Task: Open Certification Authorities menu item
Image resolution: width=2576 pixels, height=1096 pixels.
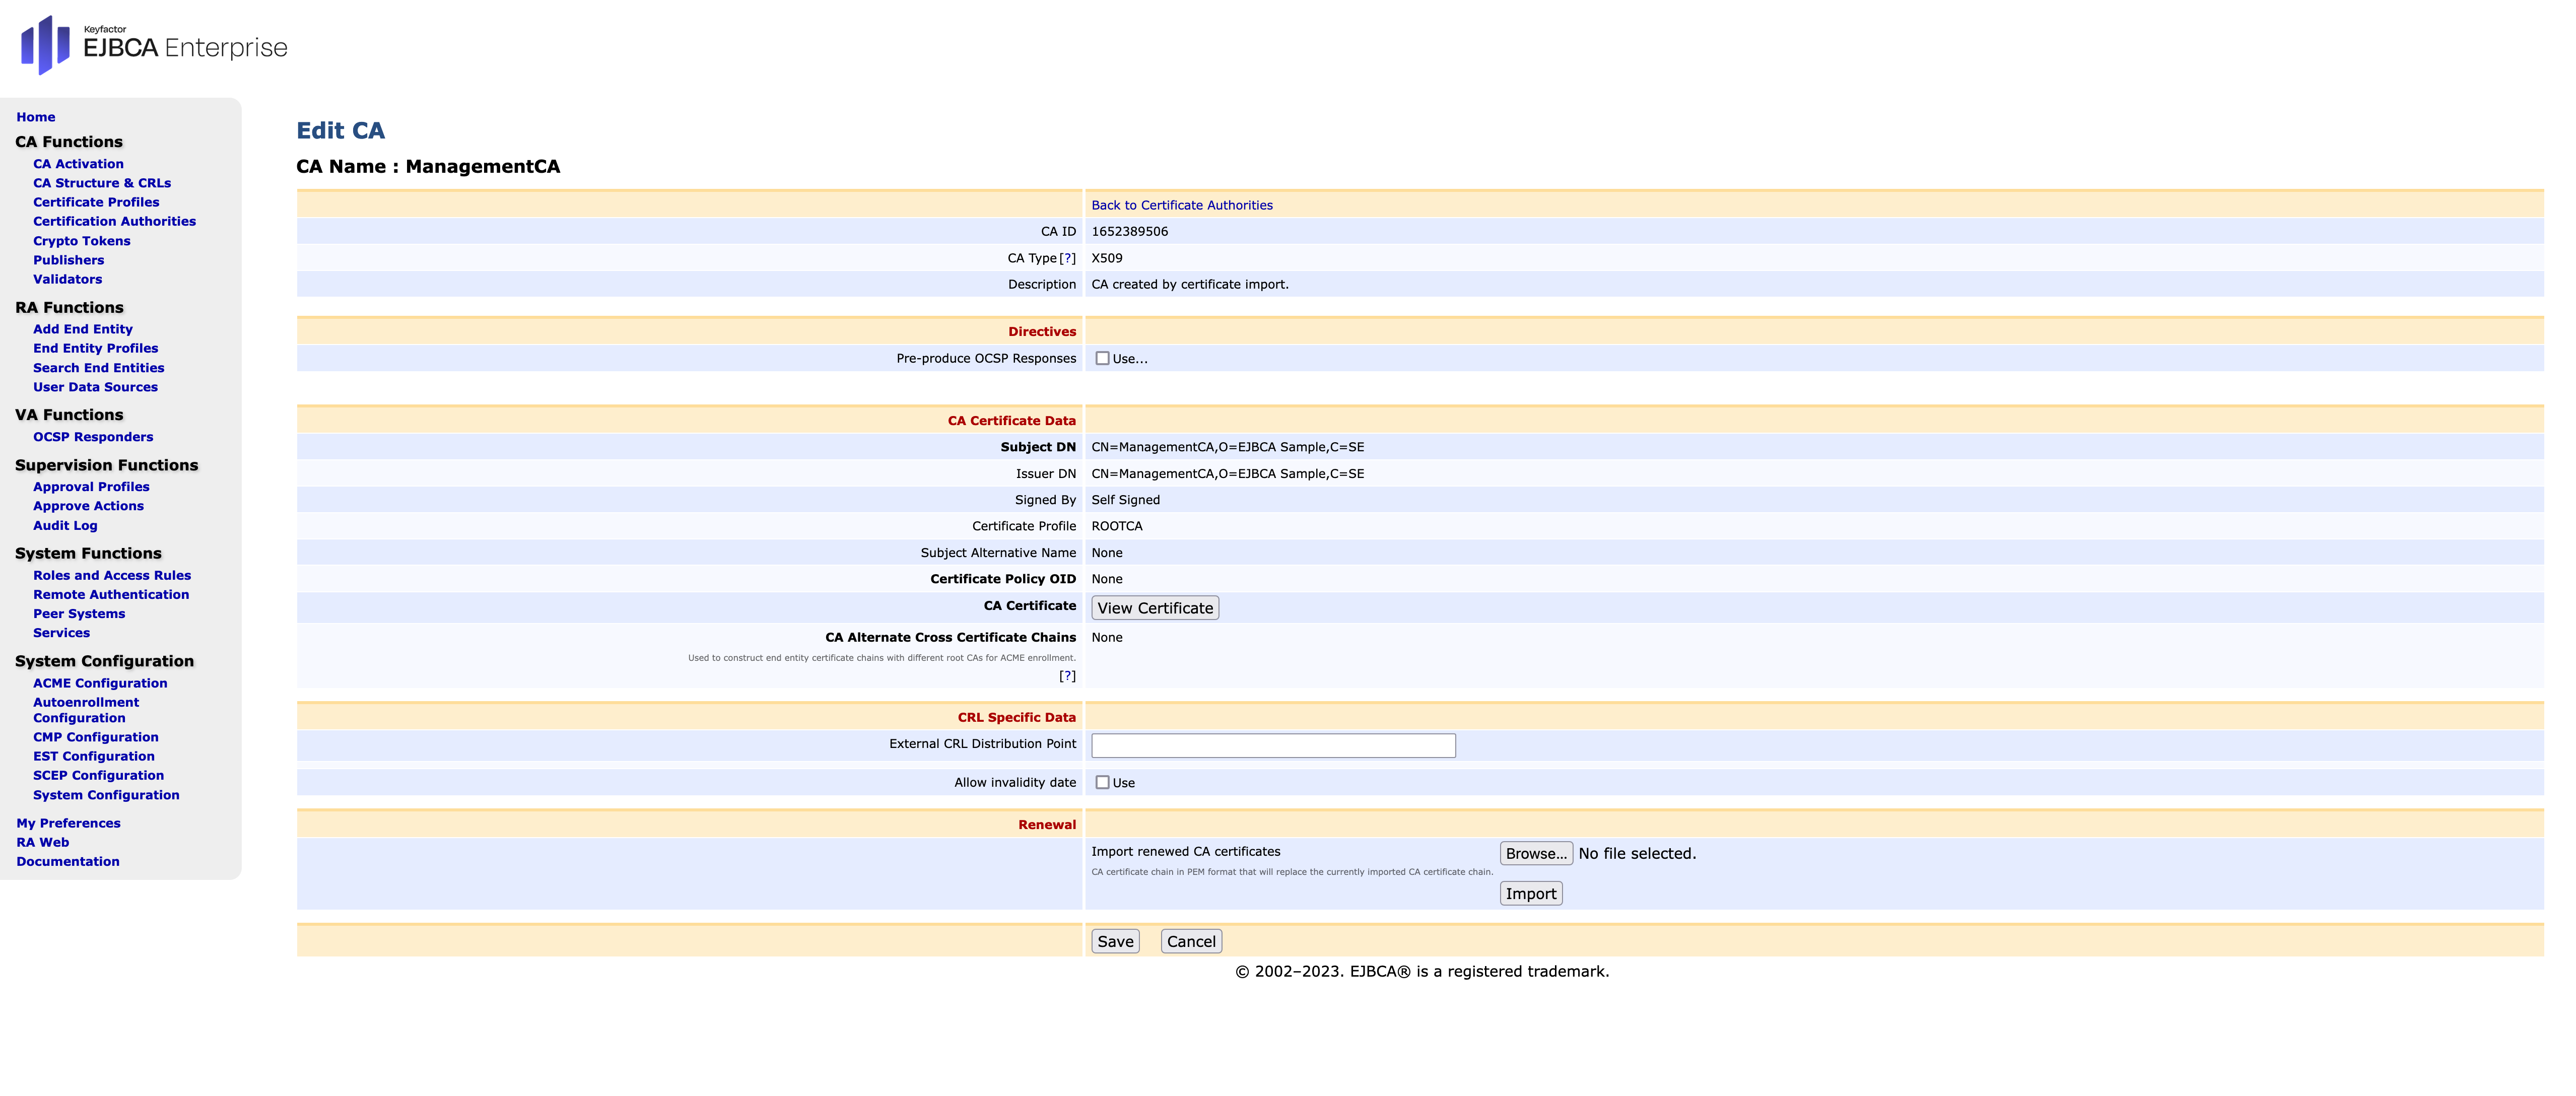Action: tap(114, 221)
